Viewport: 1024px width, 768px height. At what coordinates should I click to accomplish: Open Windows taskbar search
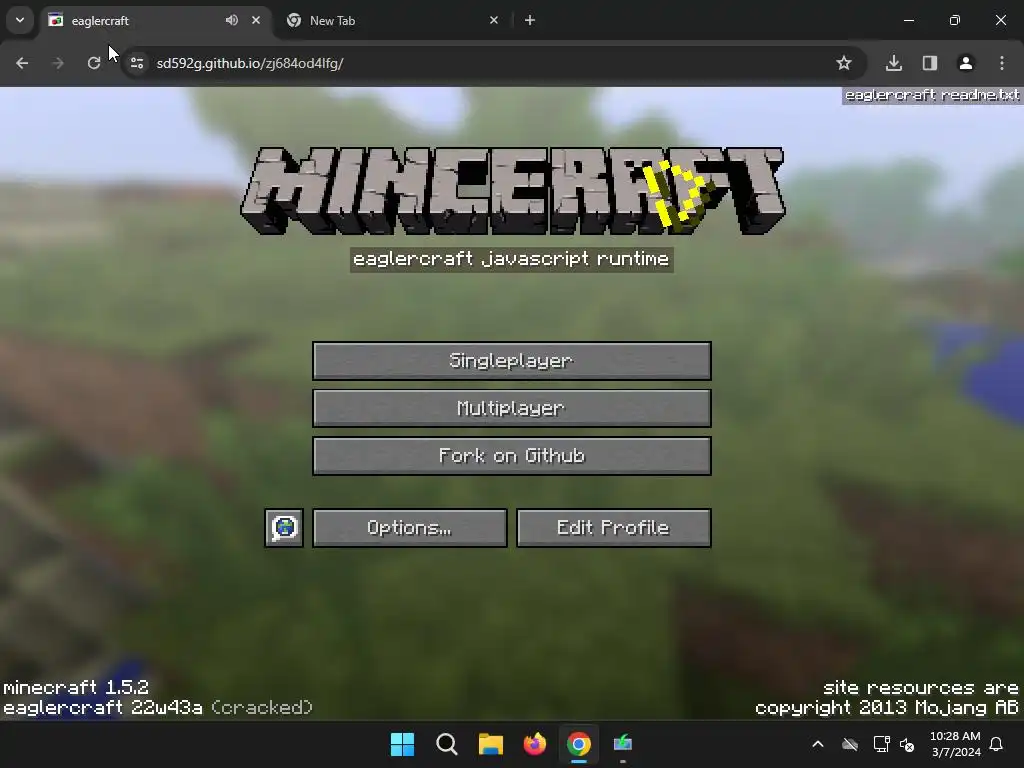(x=447, y=744)
